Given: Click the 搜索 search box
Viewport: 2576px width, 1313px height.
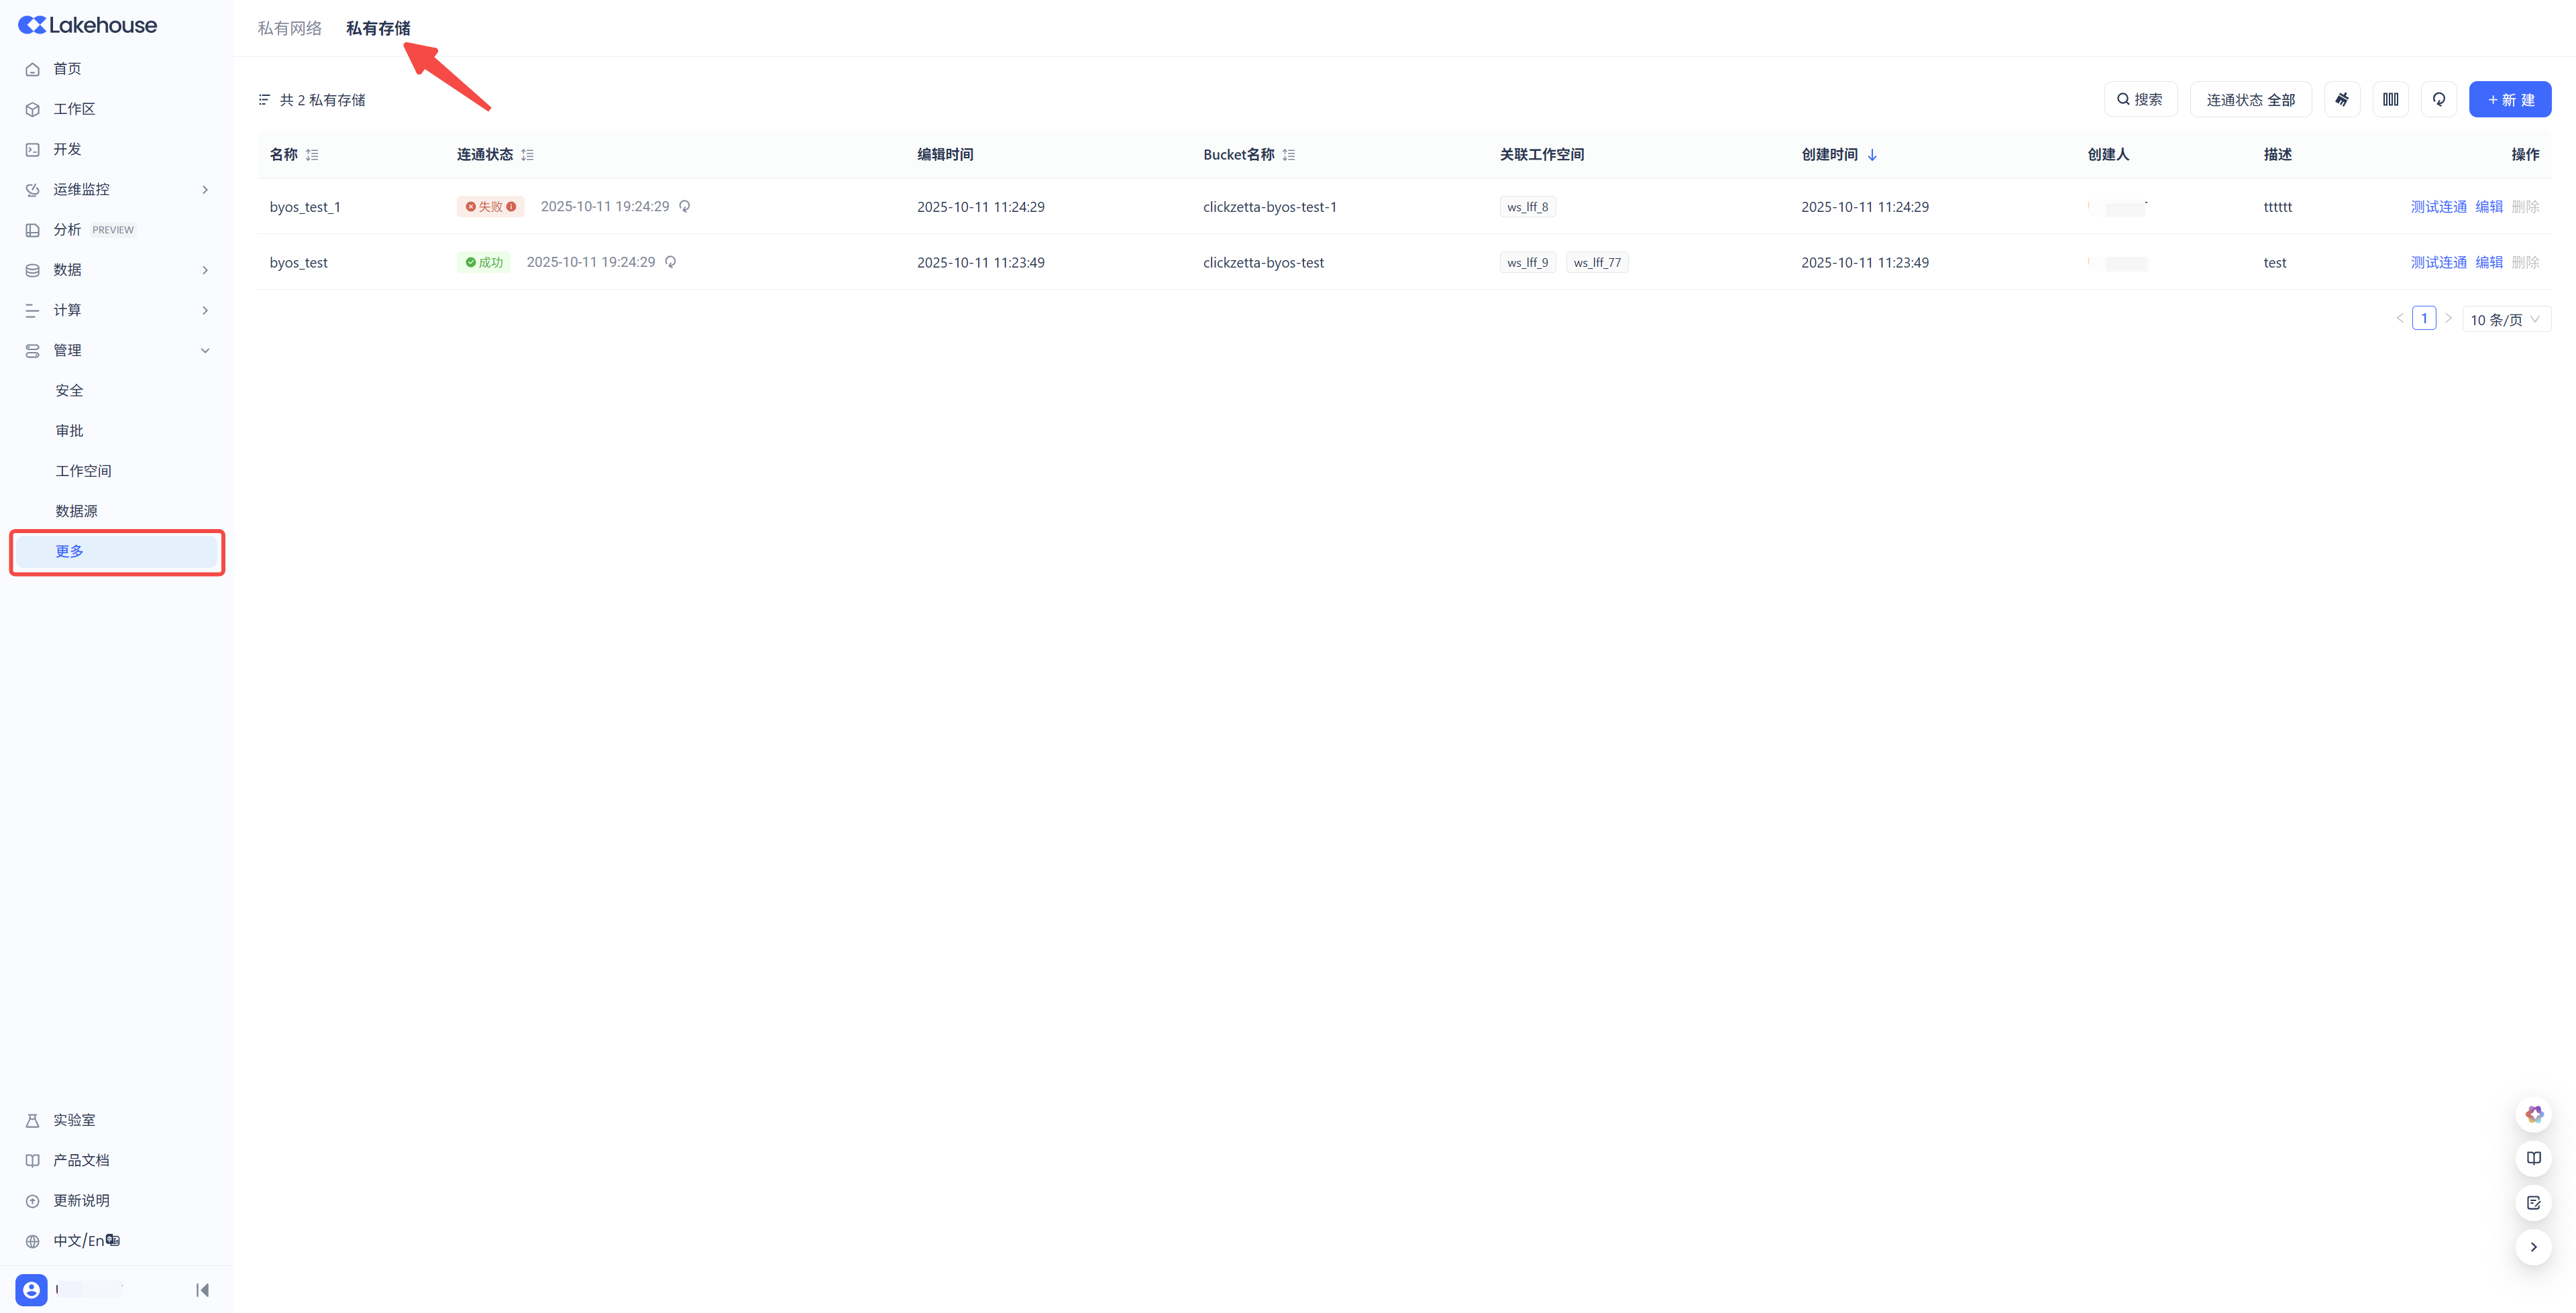Looking at the screenshot, I should point(2140,99).
